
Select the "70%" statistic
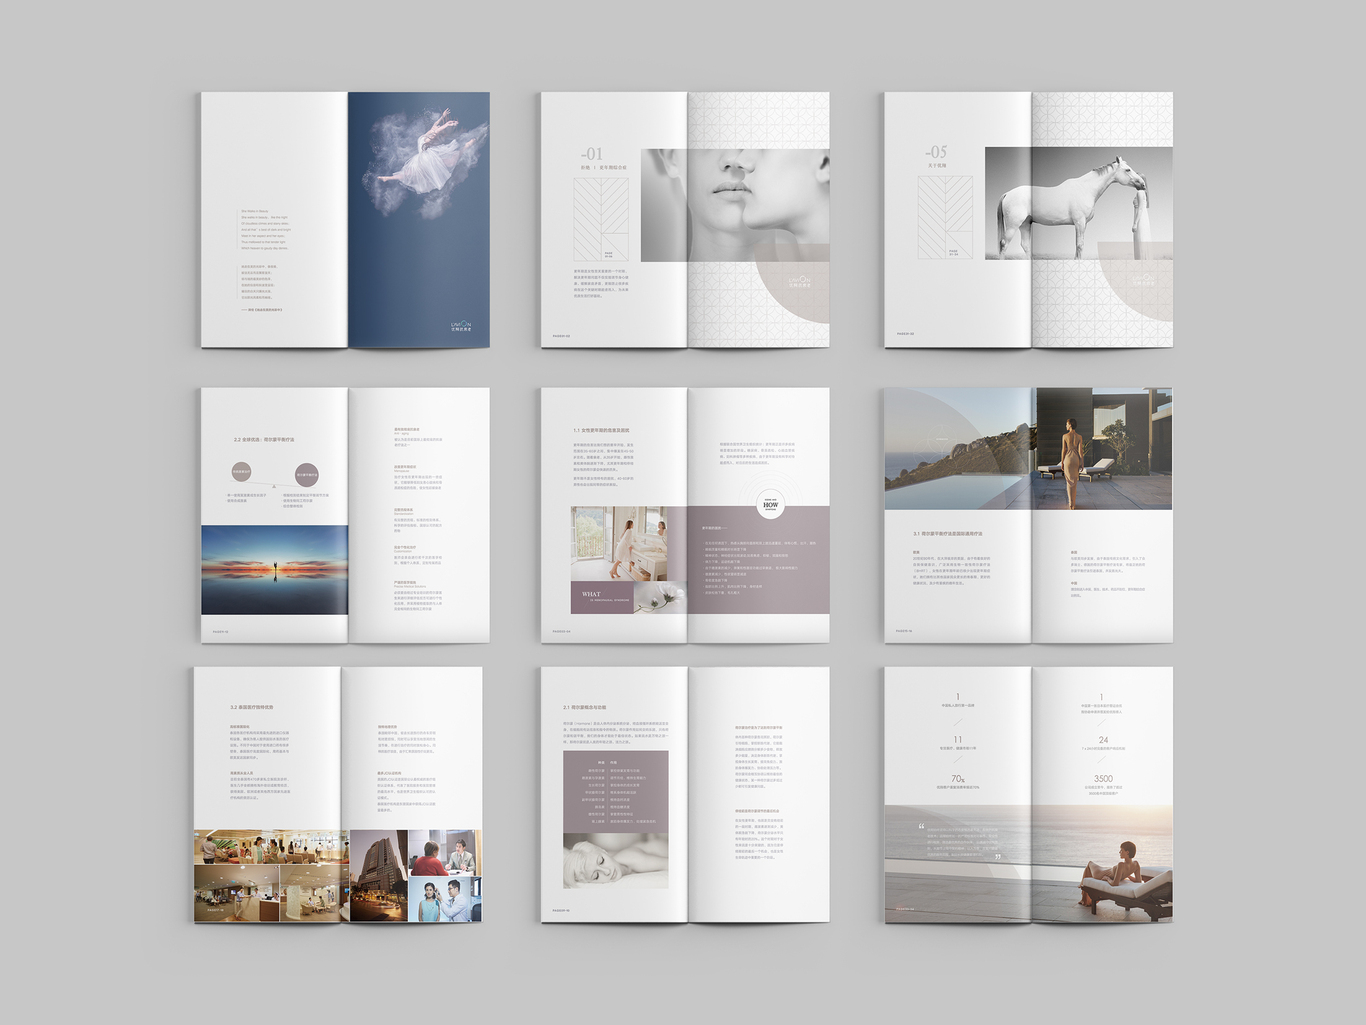(958, 778)
